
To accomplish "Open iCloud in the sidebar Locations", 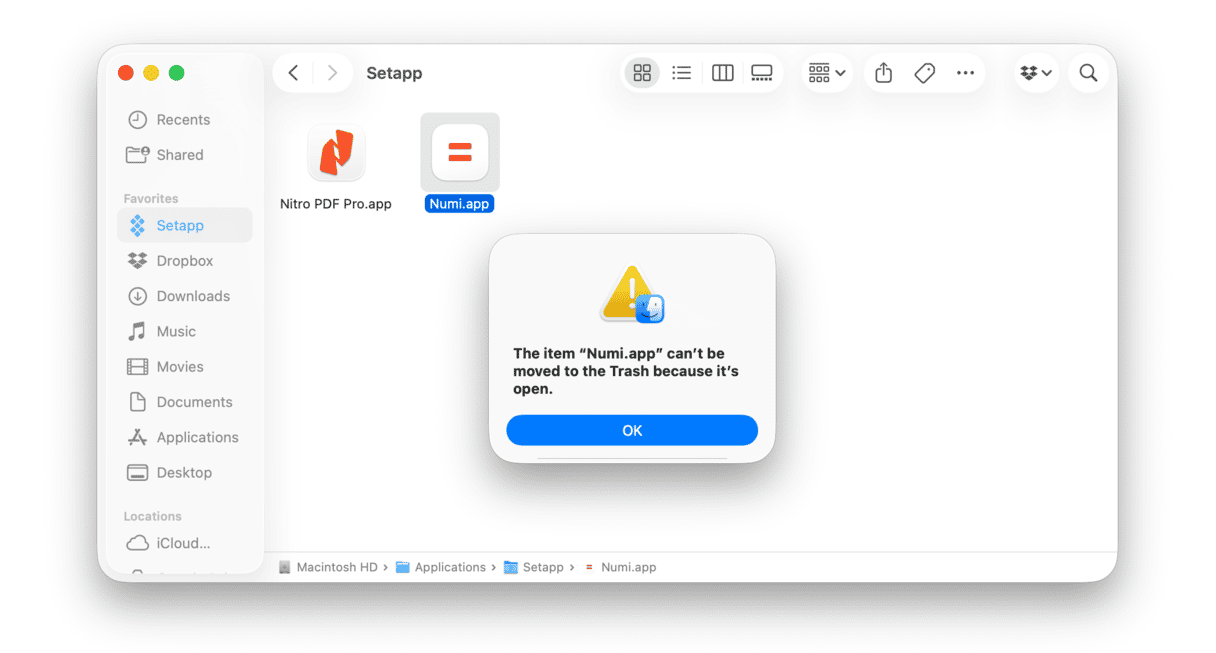I will 184,543.
